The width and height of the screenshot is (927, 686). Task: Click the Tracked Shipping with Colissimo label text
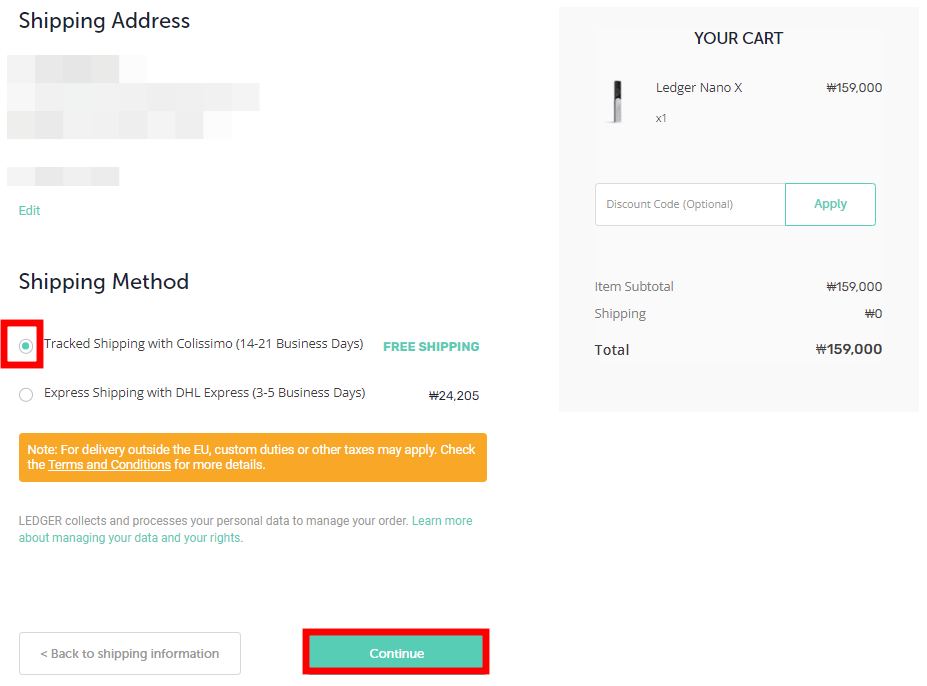[x=203, y=344]
